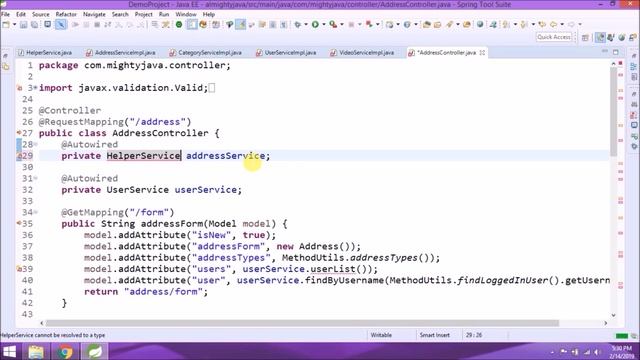Click the editor horizontal scrollbar

302,323
